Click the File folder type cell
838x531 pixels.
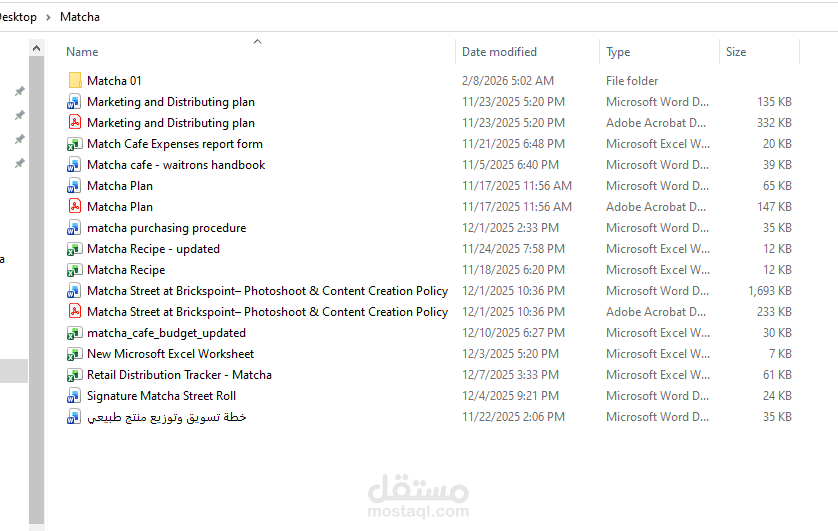[x=632, y=81]
